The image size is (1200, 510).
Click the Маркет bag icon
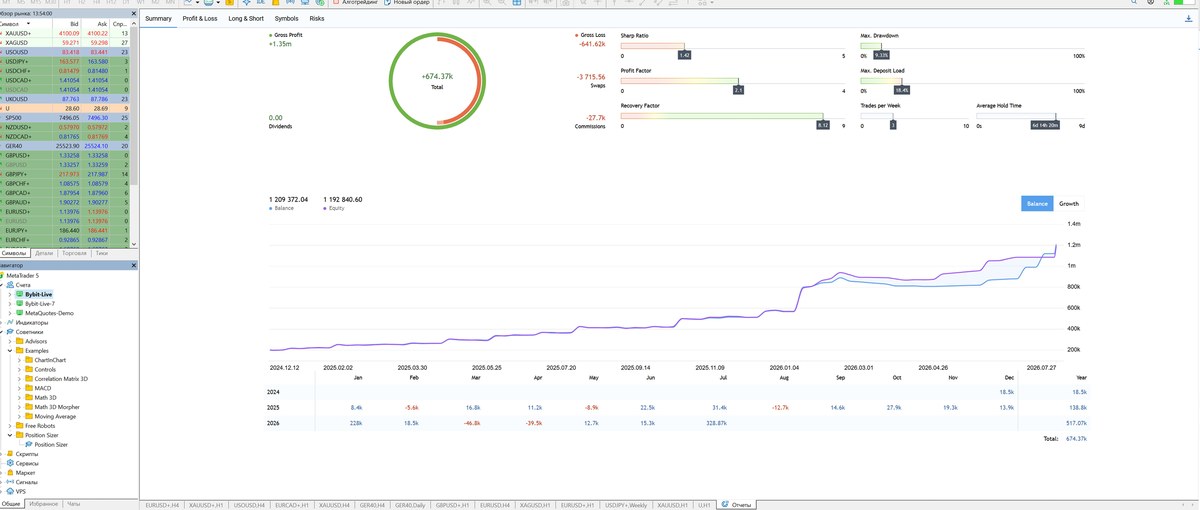click(x=10, y=473)
